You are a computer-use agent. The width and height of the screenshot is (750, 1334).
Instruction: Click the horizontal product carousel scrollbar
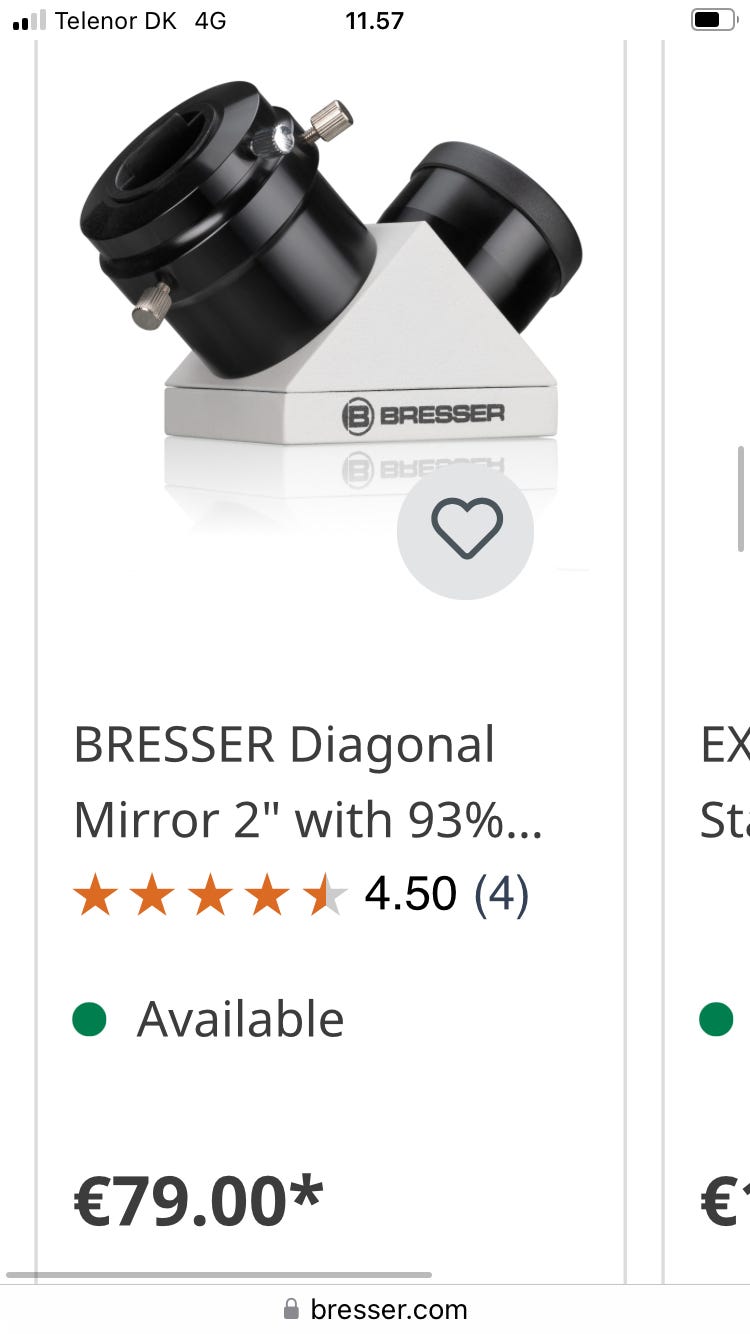tap(219, 1274)
